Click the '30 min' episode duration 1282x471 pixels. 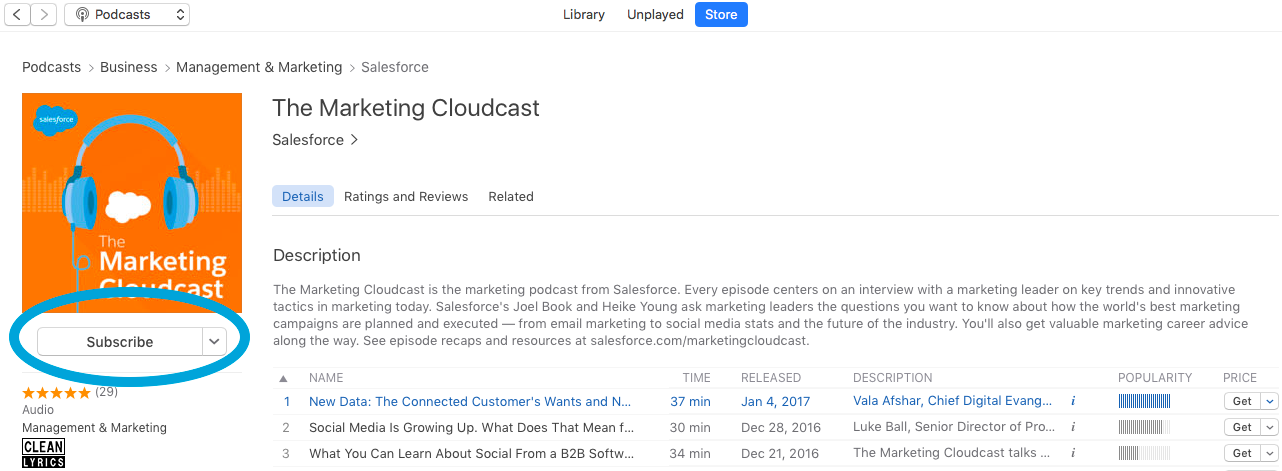(690, 427)
